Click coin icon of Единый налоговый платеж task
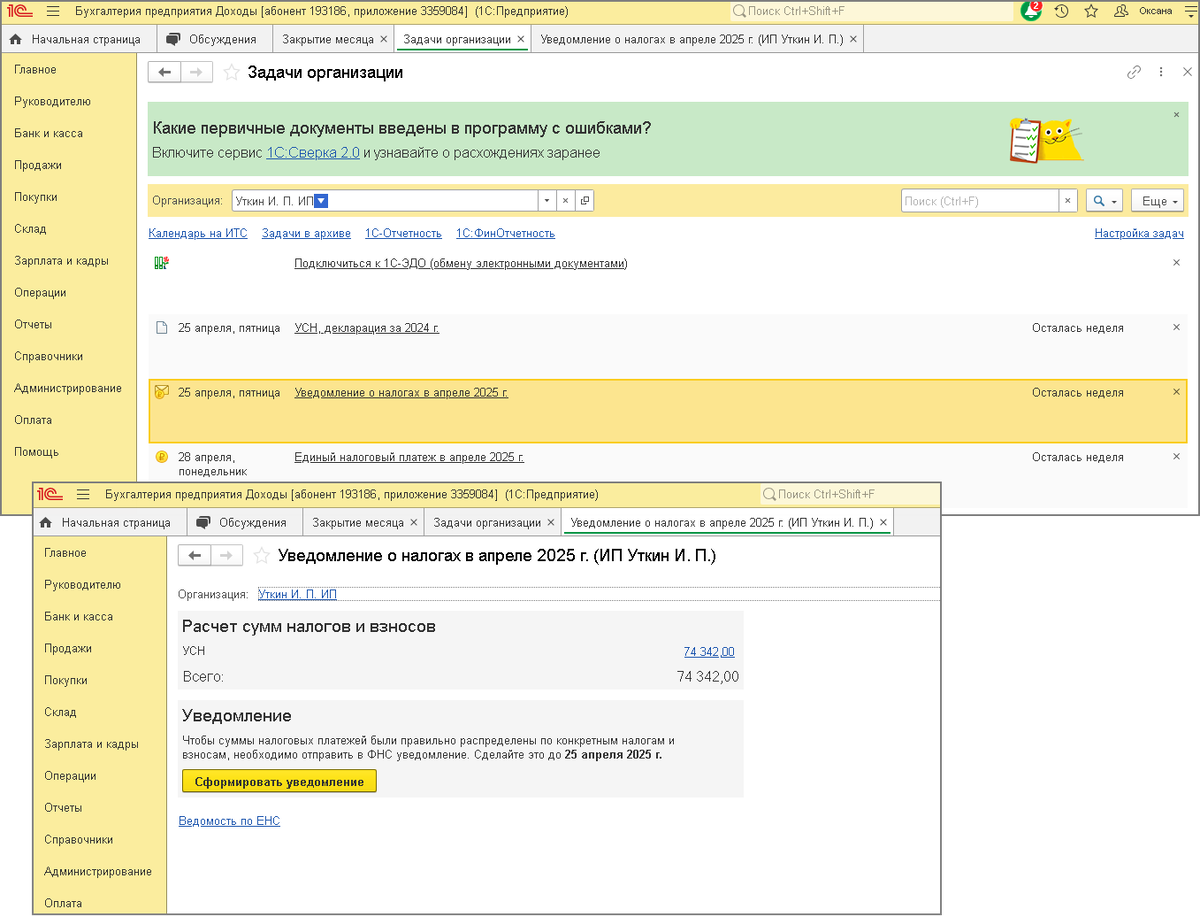The height and width of the screenshot is (917, 1200). click(161, 457)
